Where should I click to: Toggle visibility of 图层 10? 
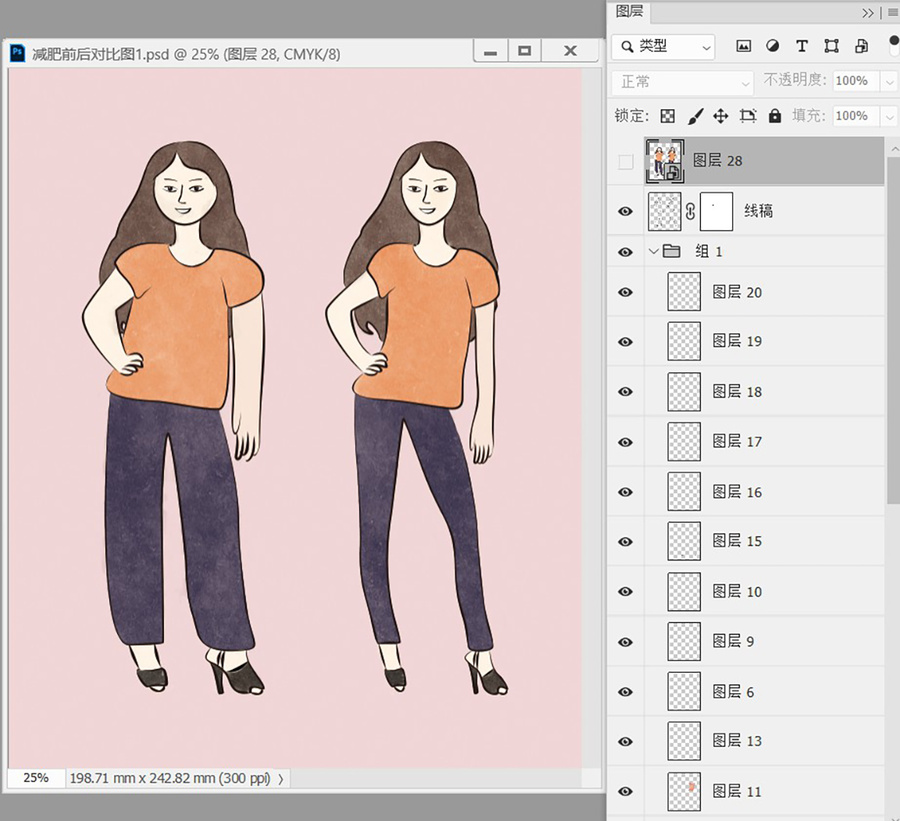[626, 591]
